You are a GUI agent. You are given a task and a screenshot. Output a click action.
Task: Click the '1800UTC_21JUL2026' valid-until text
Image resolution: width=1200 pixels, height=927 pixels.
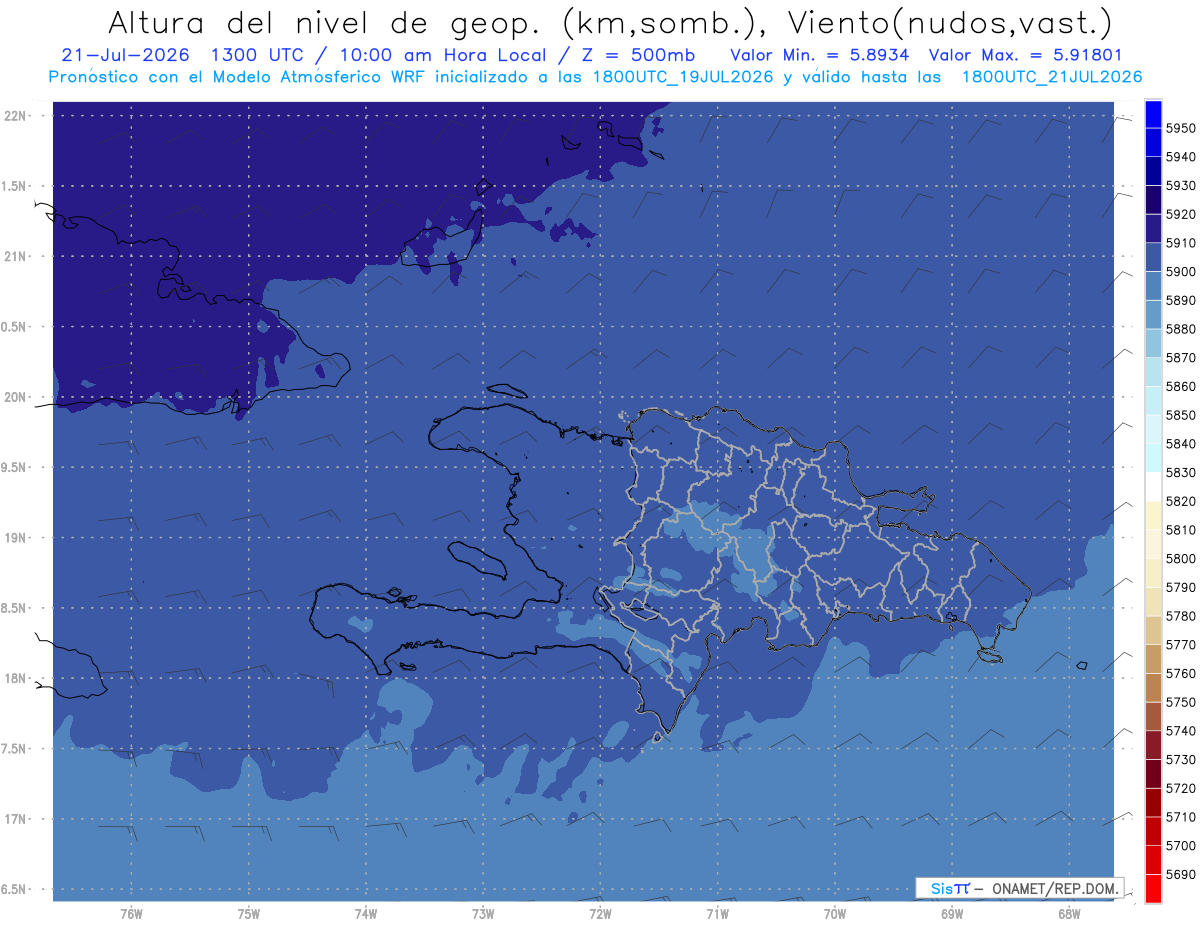[x=1052, y=76]
